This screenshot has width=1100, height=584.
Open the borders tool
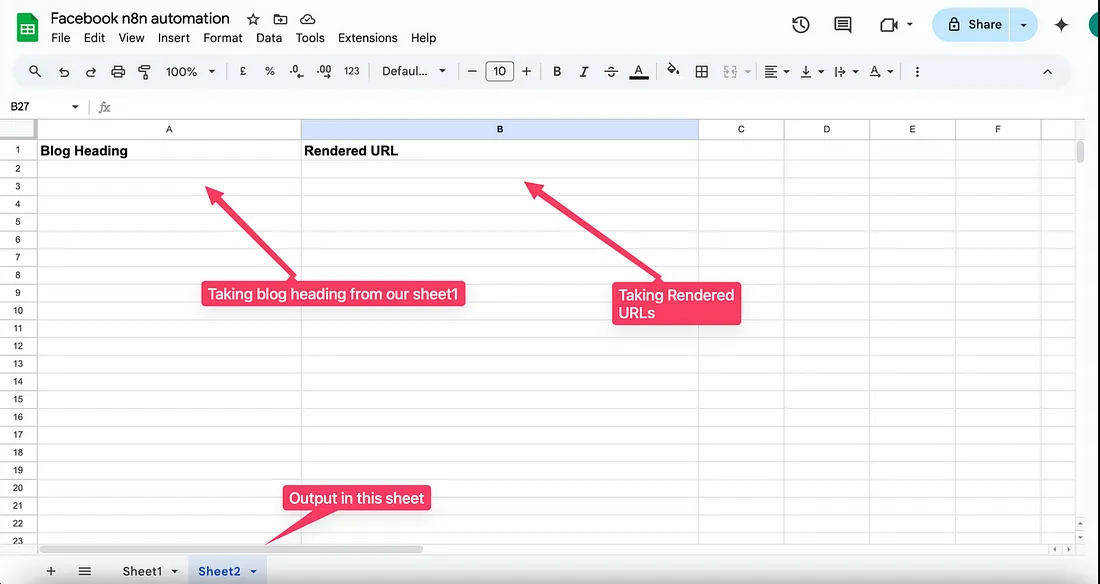point(702,72)
